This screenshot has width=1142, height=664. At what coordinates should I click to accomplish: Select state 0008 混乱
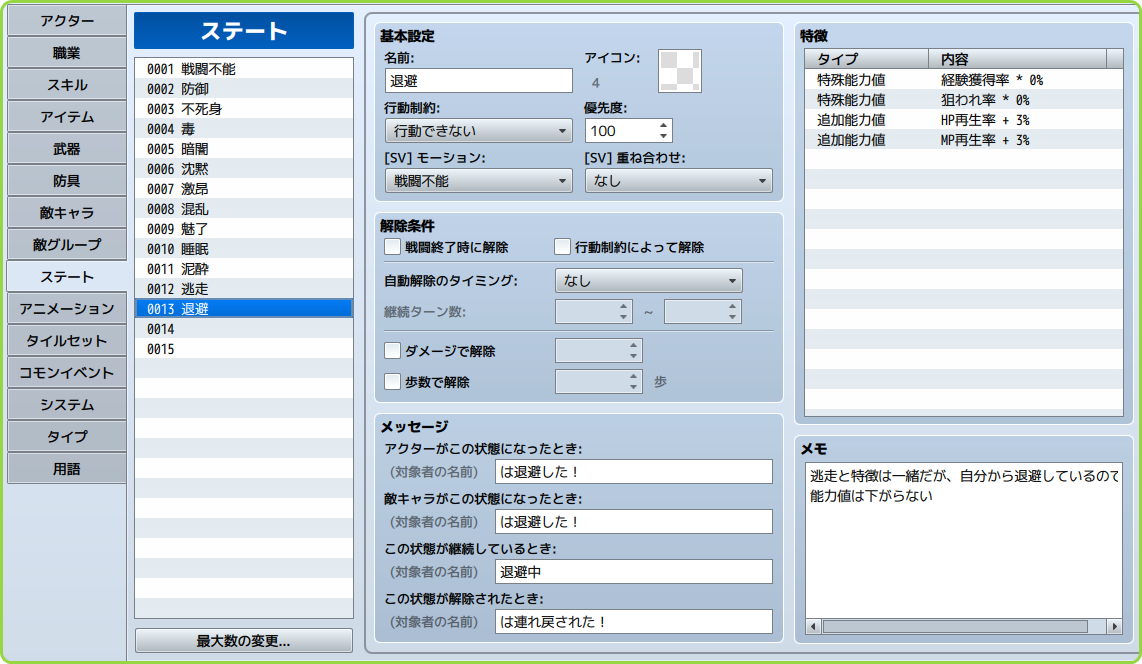point(244,209)
